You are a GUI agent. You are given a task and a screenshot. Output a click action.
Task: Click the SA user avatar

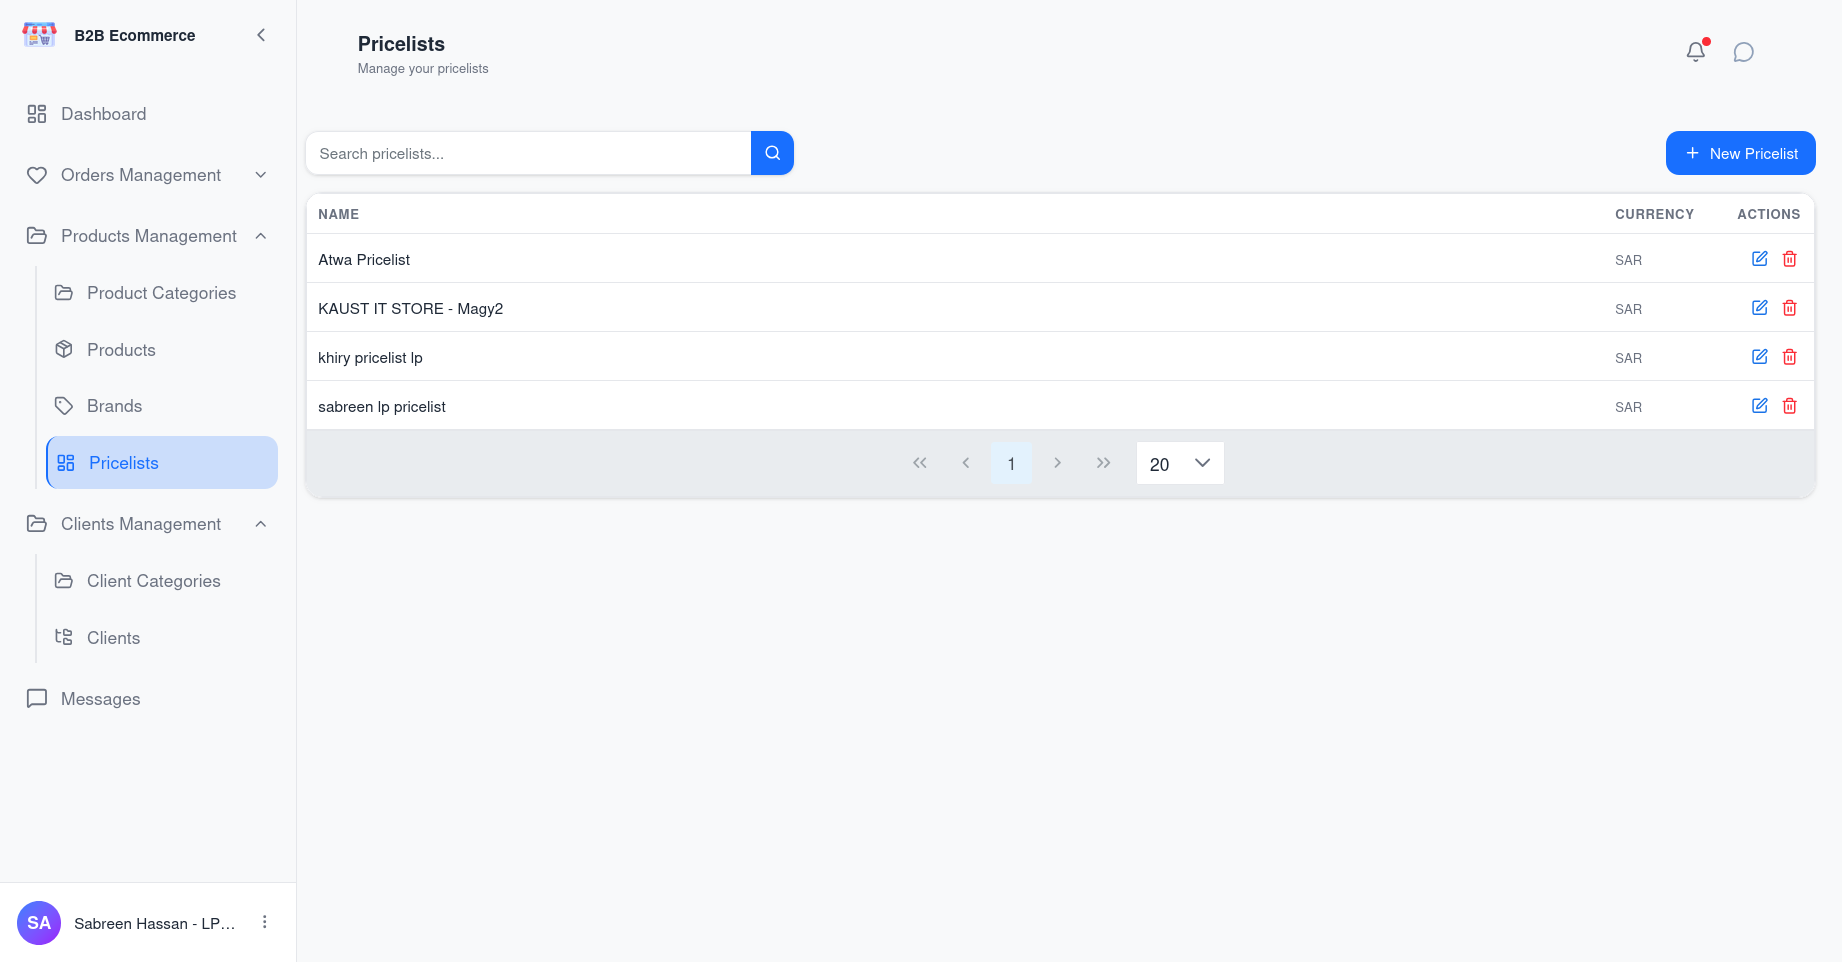click(x=39, y=923)
